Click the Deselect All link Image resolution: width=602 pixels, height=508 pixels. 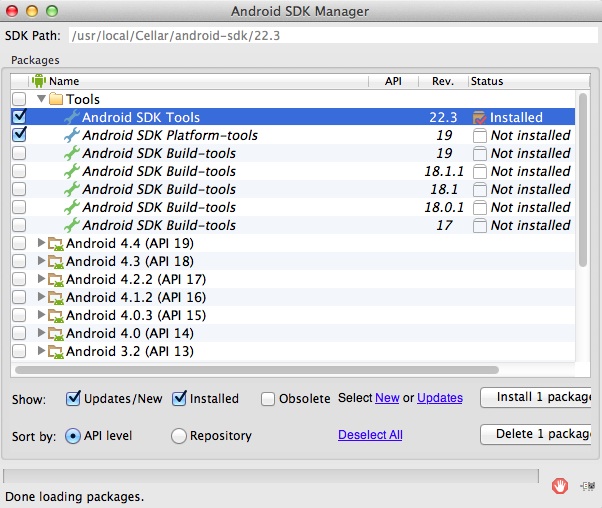[x=370, y=435]
